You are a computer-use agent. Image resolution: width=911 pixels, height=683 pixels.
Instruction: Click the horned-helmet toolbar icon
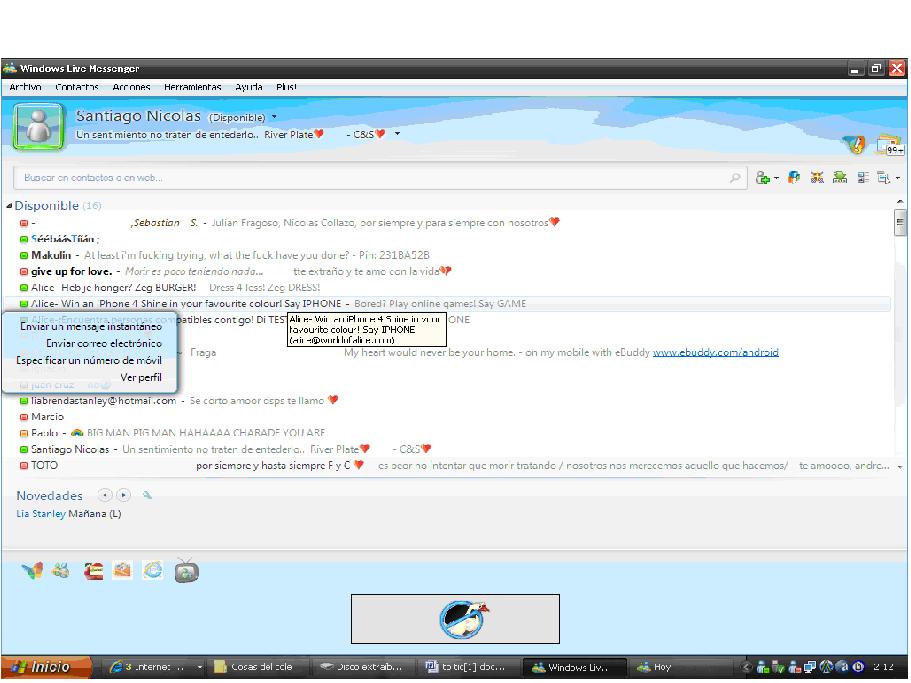pyautogui.click(x=817, y=177)
